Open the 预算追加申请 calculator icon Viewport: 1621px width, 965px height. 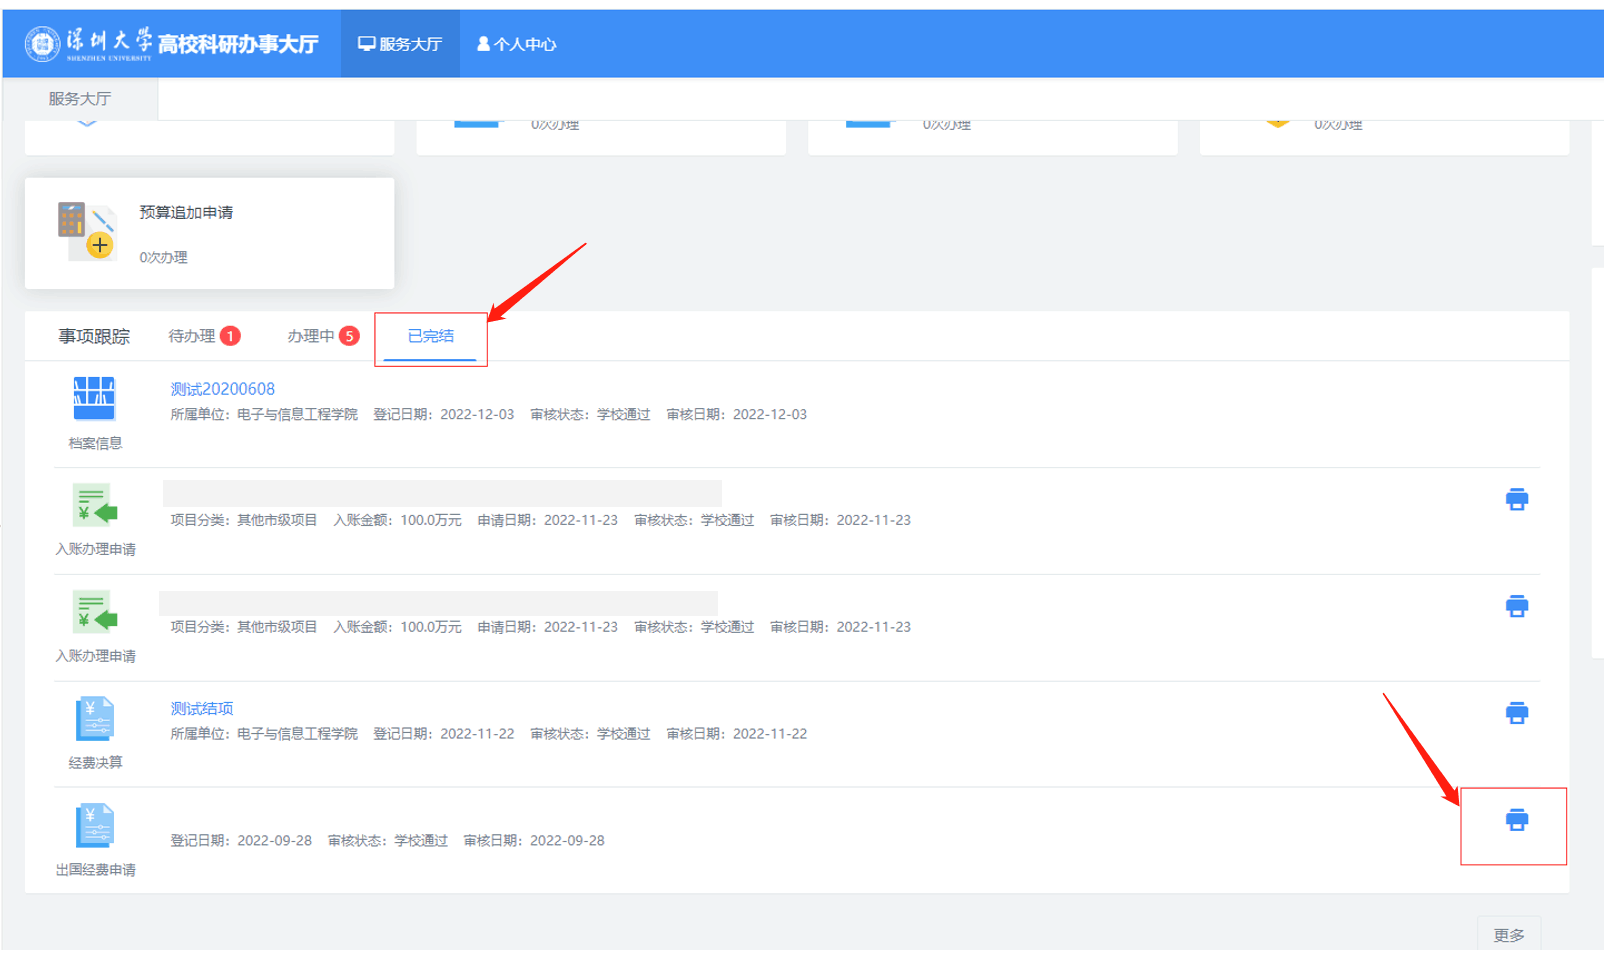pyautogui.click(x=87, y=232)
